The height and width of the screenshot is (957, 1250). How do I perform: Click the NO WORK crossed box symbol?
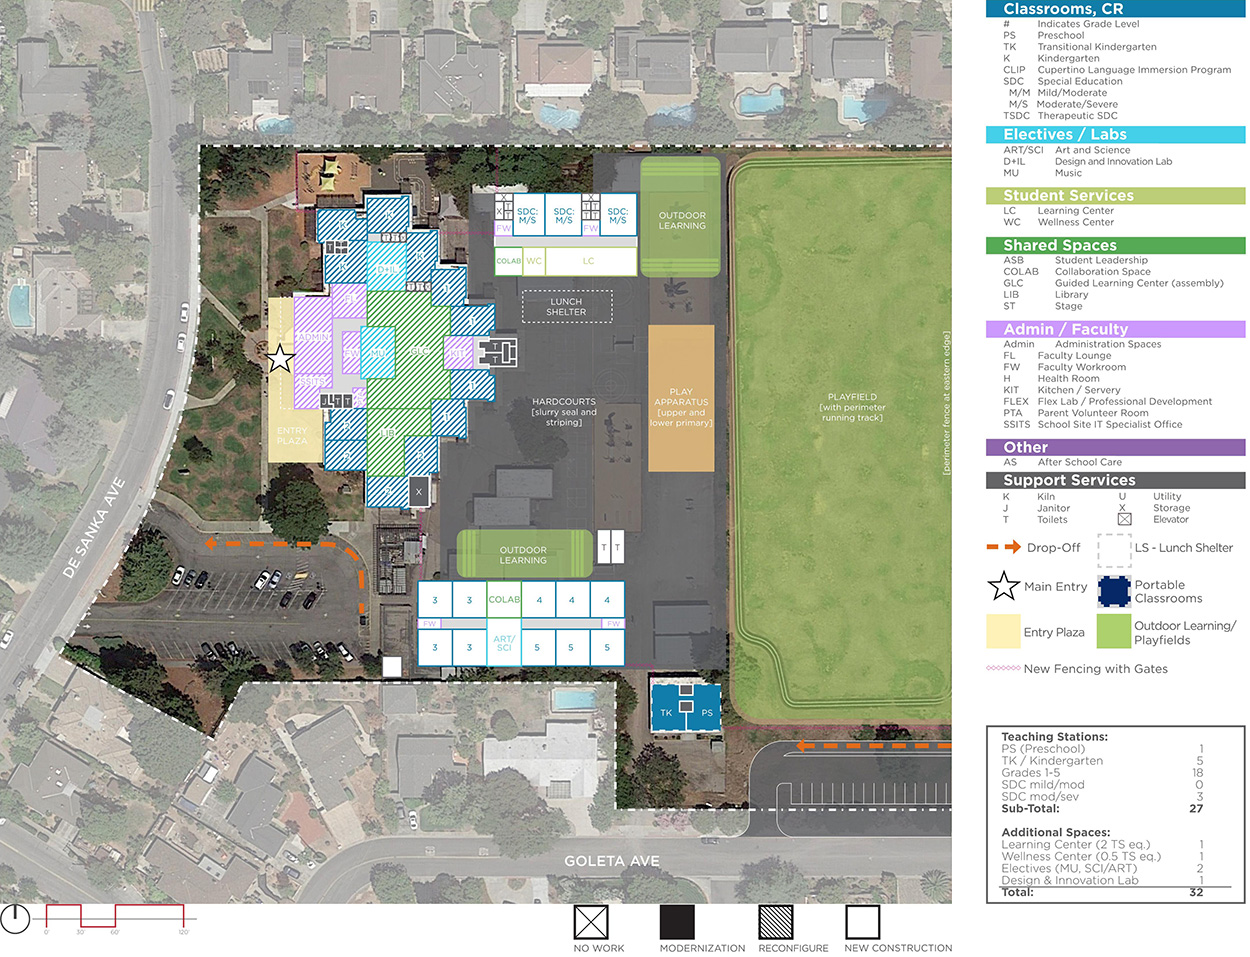pyautogui.click(x=591, y=921)
